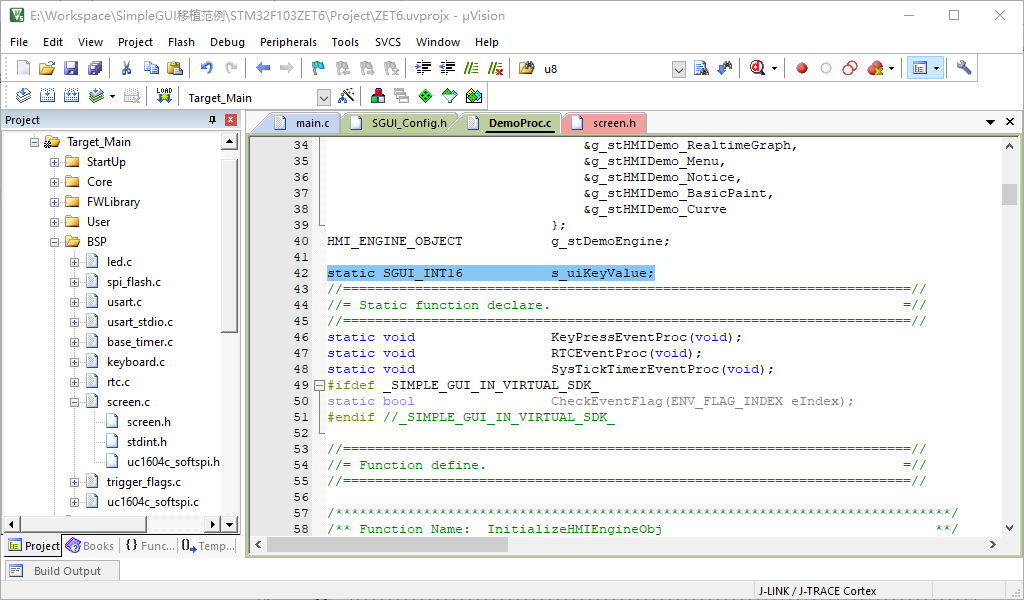
Task: Collapse the BSP folder
Action: coord(55,242)
